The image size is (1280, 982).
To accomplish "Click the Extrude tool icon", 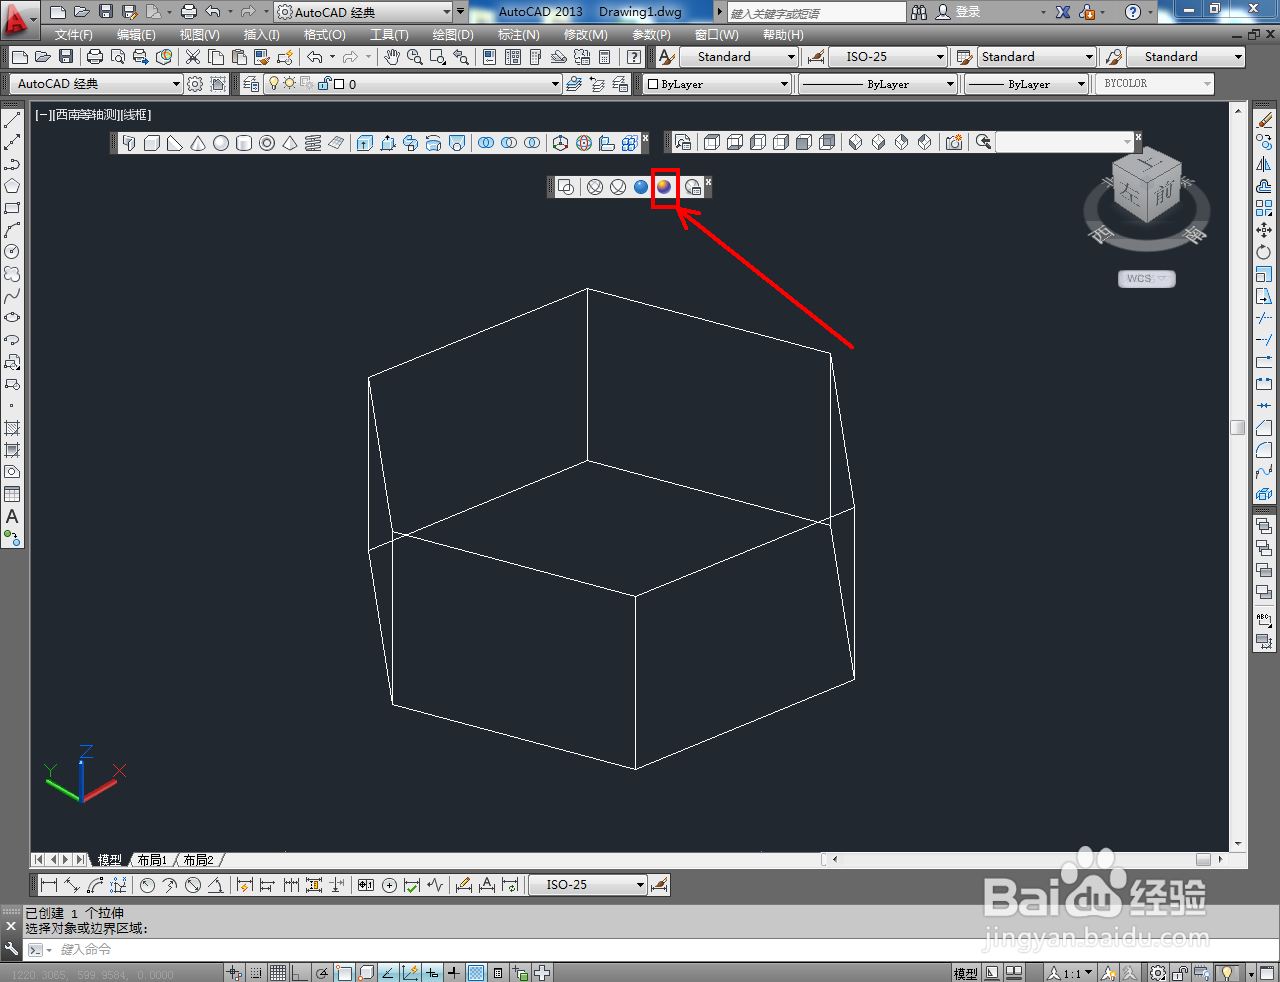I will (x=364, y=143).
